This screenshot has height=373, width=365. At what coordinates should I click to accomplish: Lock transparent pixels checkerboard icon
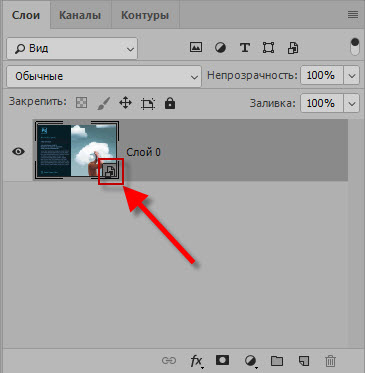(x=82, y=103)
